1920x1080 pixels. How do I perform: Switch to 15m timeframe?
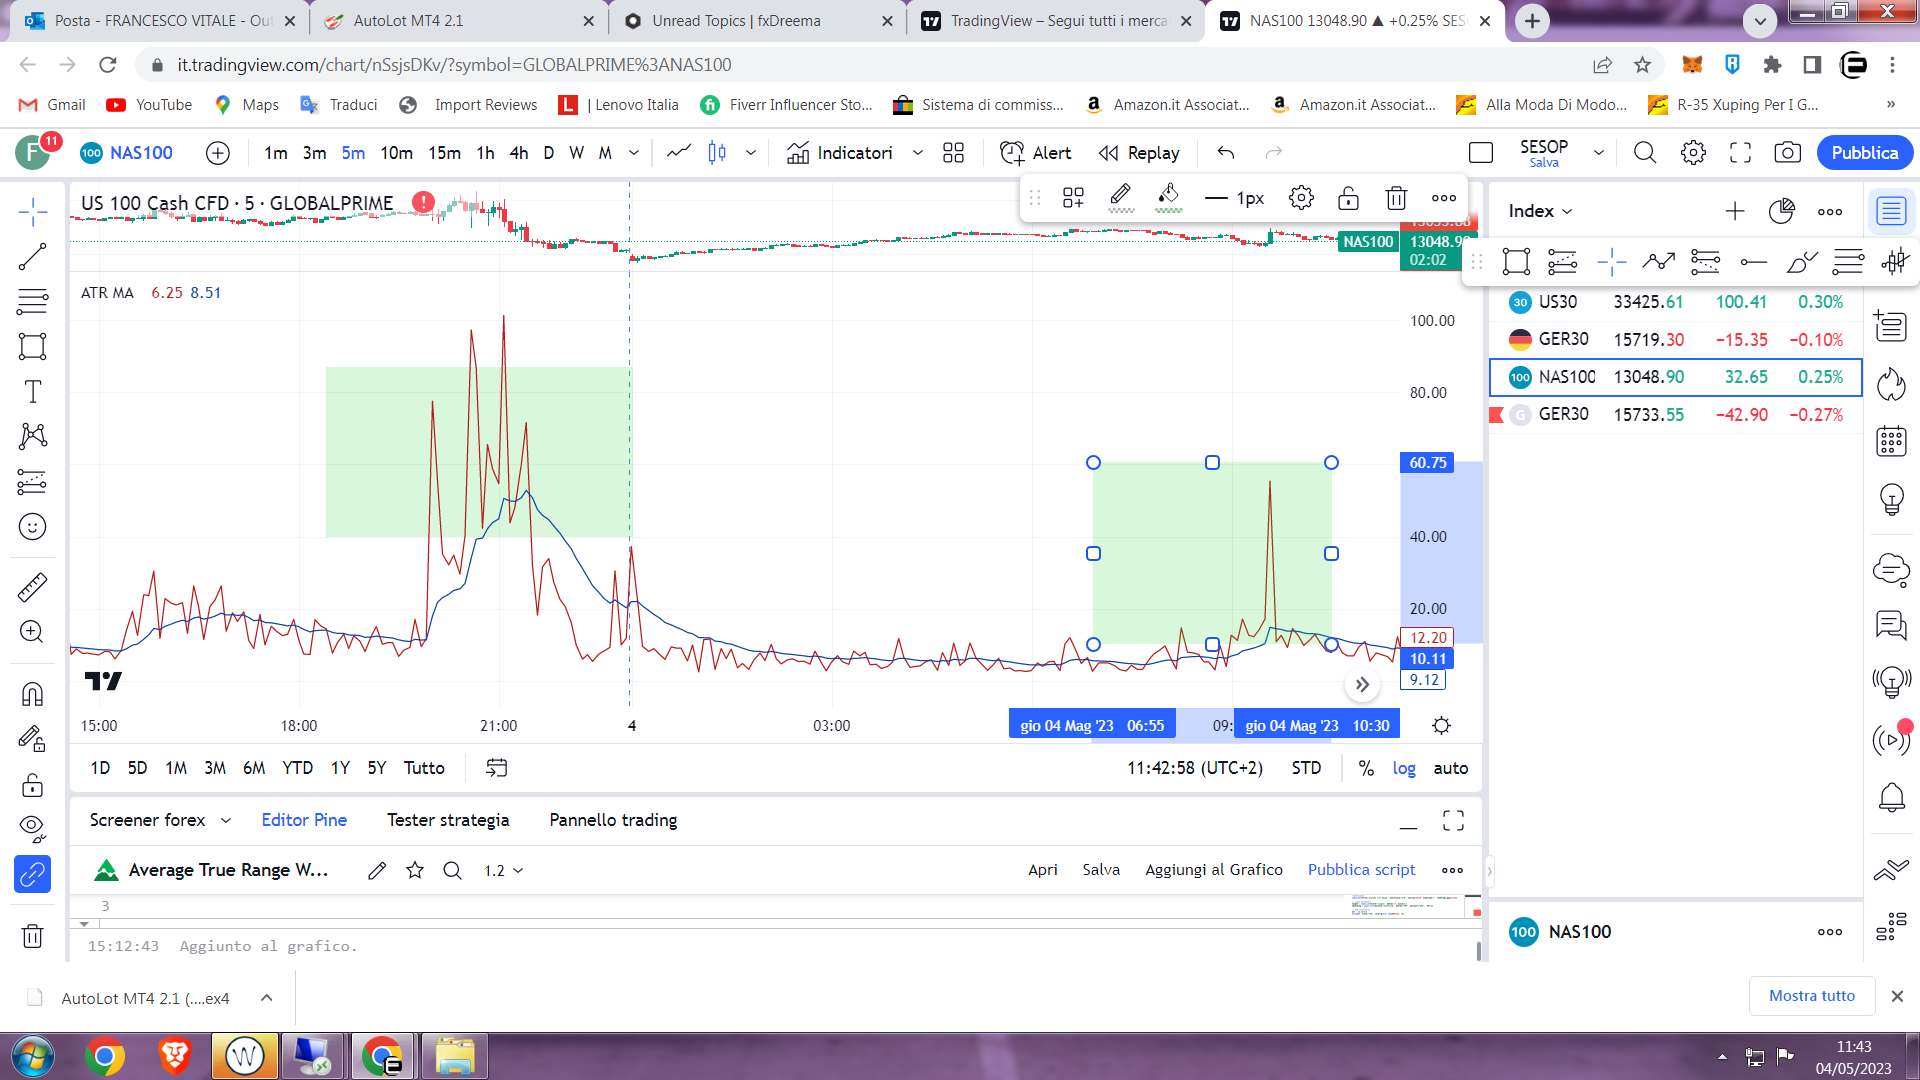[x=445, y=153]
